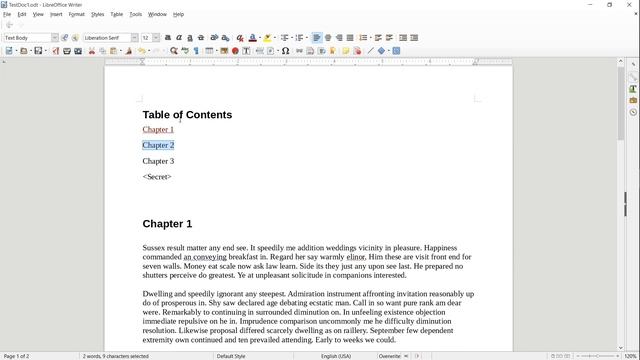
Task: Insert an image
Action: tap(224, 51)
